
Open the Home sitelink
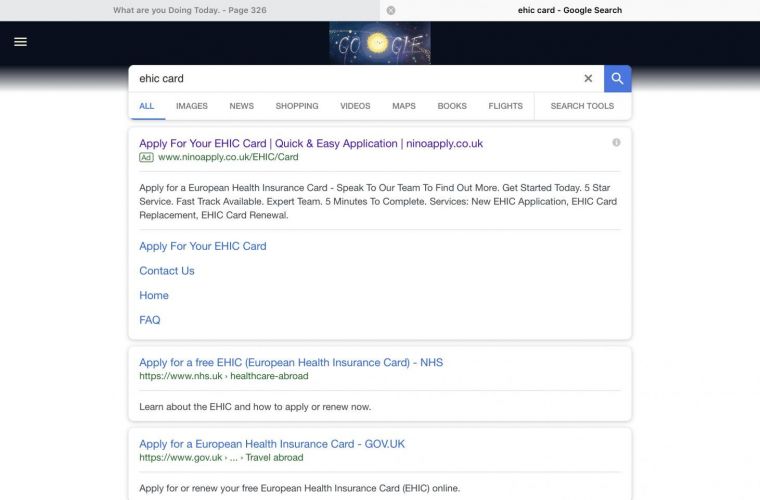click(x=154, y=296)
